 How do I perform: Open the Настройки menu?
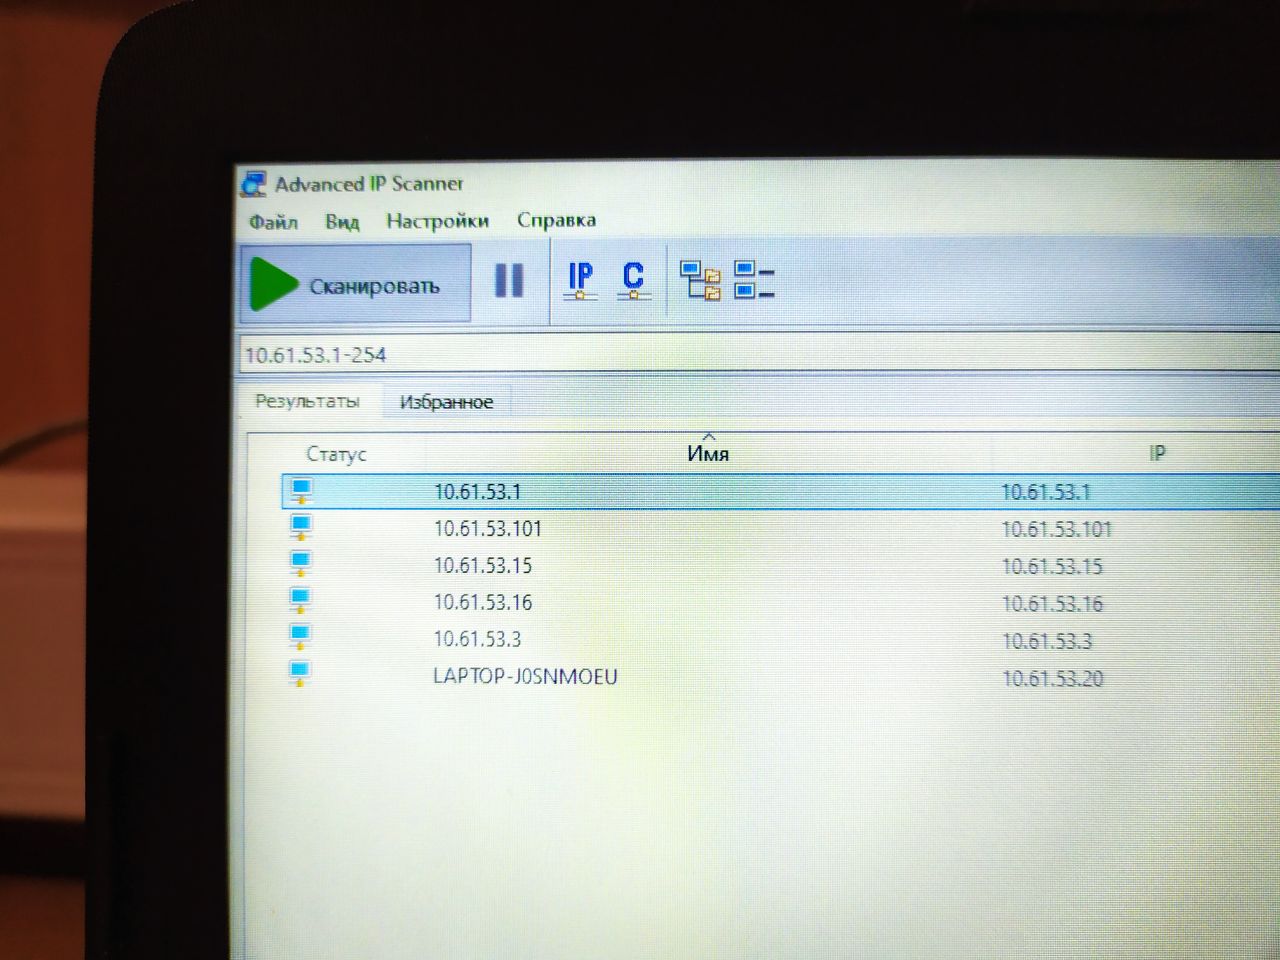[x=437, y=221]
